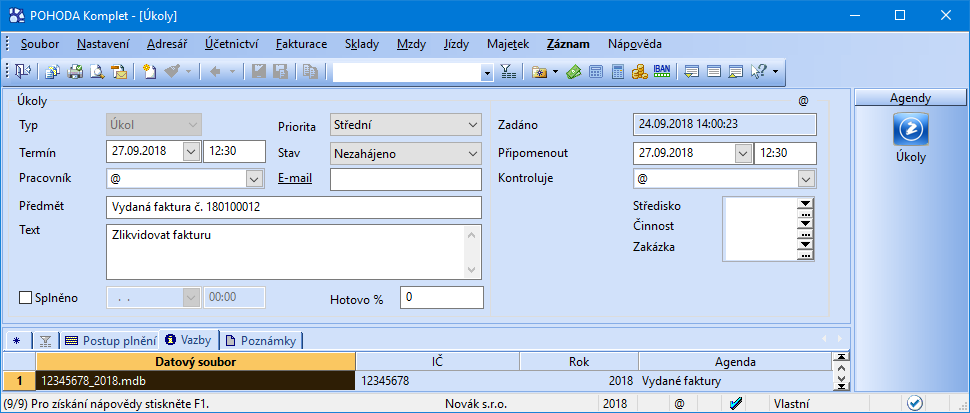
Task: Click the Agendy panel header
Action: [x=910, y=98]
